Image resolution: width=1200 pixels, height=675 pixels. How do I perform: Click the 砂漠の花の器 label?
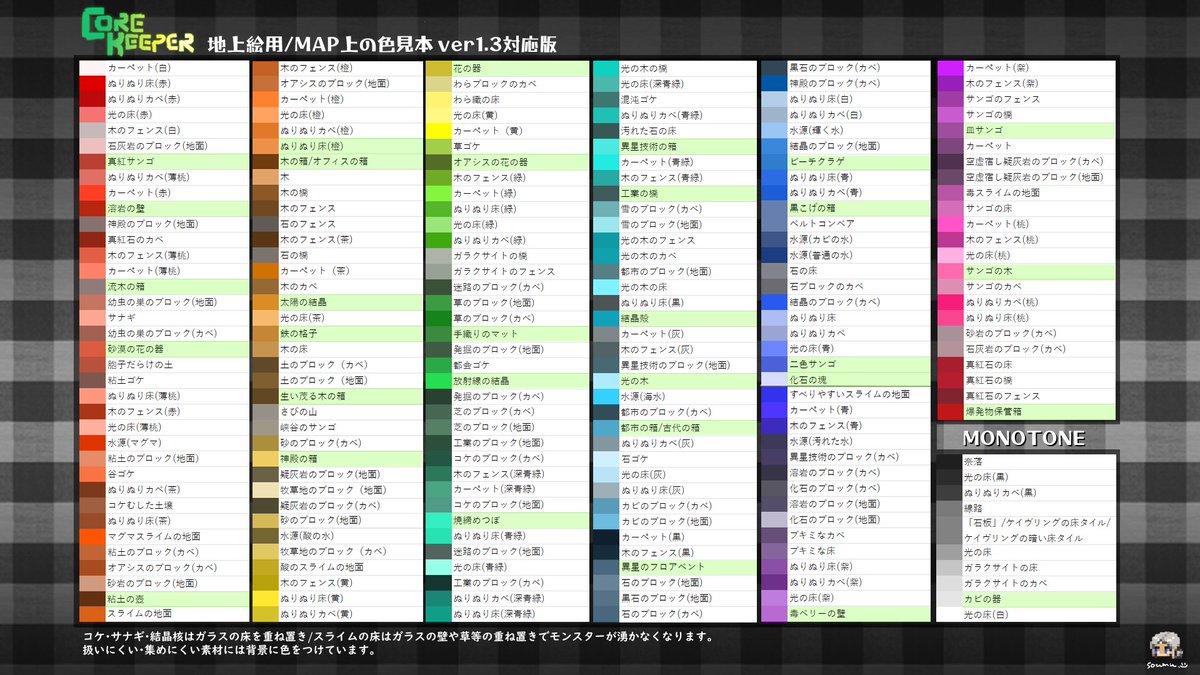[135, 349]
